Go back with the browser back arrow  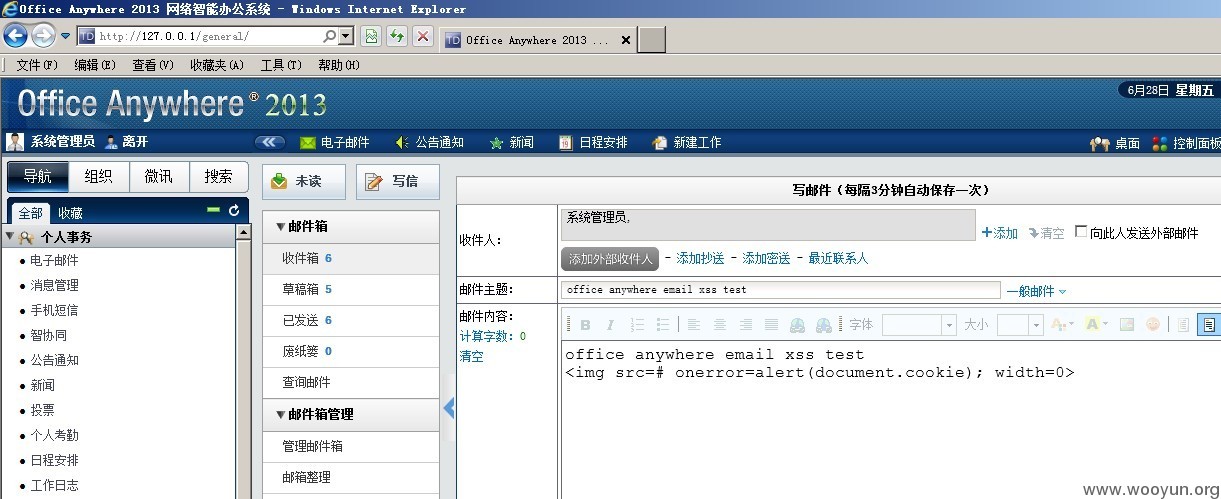coord(15,36)
